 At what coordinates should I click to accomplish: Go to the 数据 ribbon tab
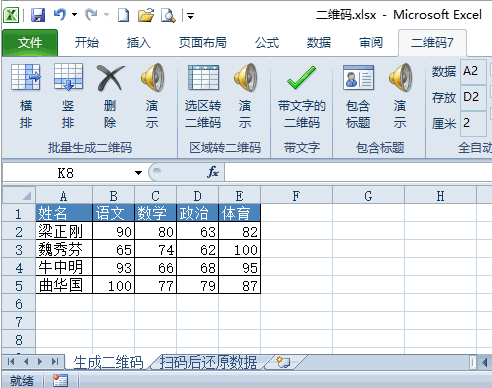point(319,43)
